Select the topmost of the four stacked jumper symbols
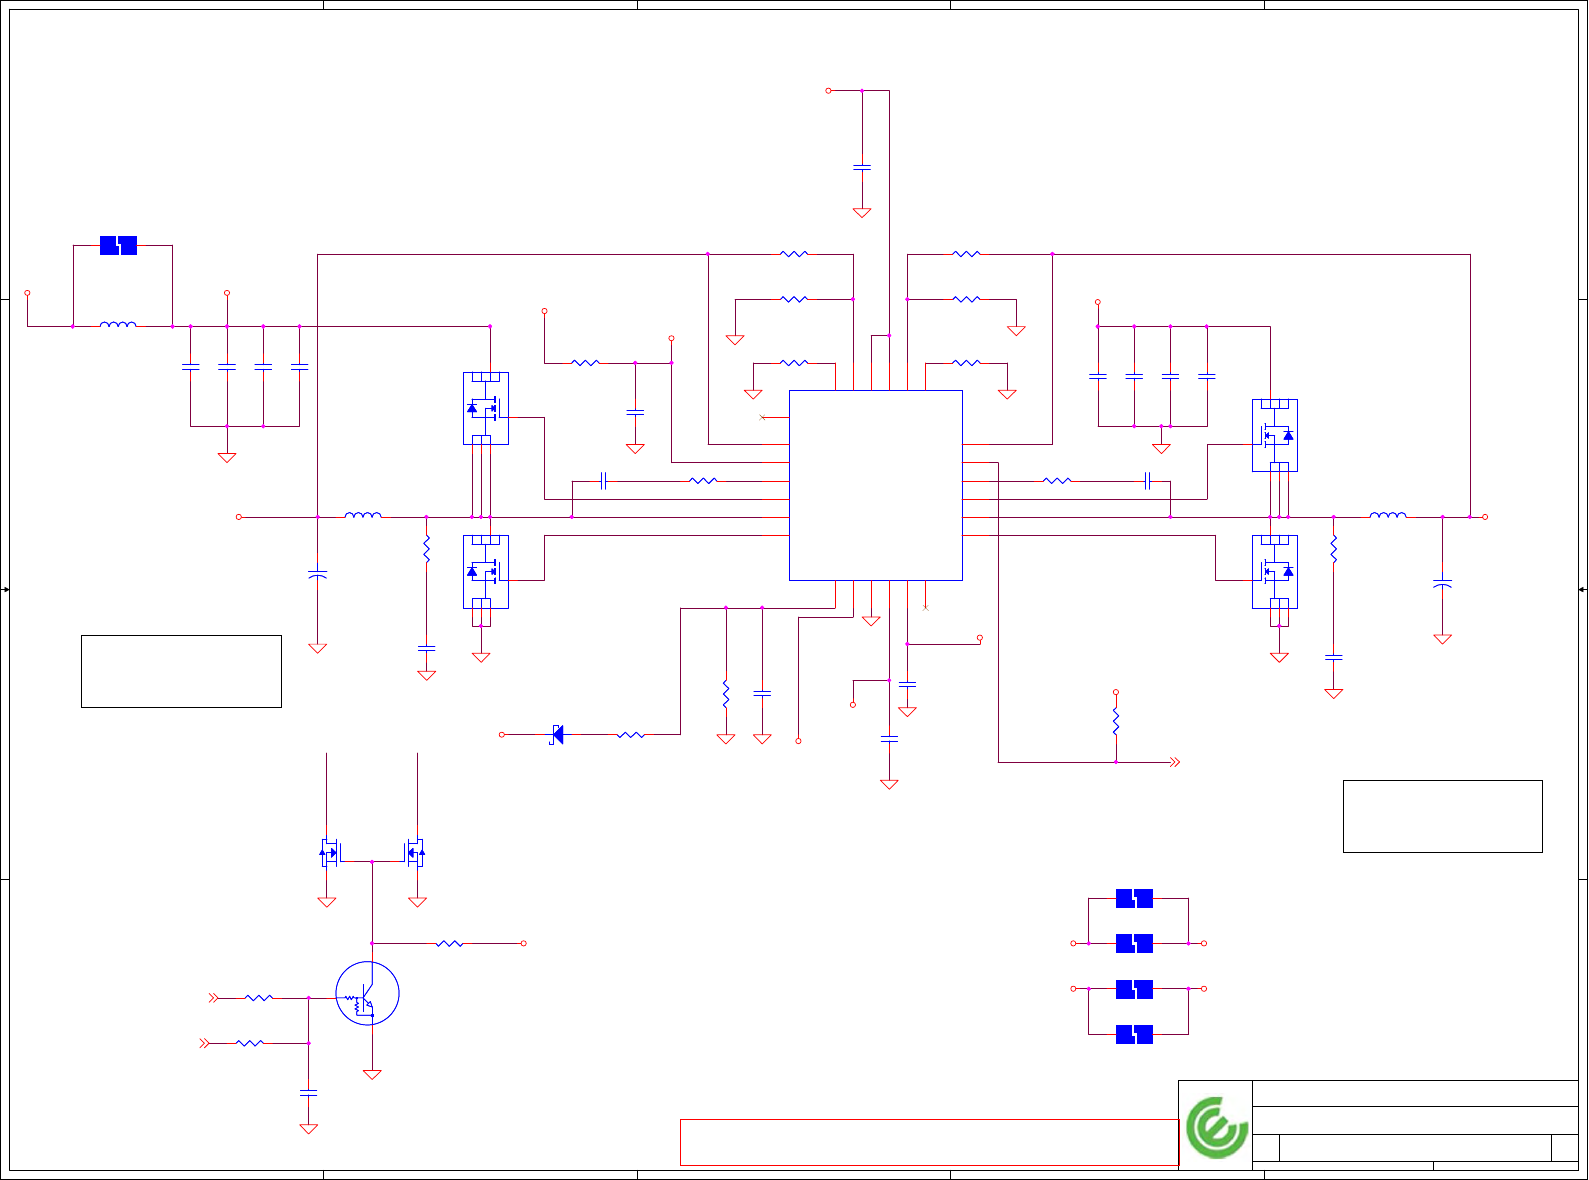Viewport: 1589px width, 1180px height. pos(1134,898)
